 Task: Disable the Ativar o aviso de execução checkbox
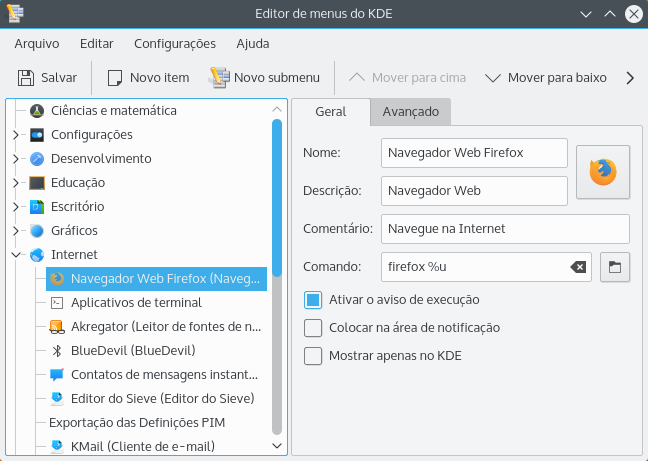313,299
